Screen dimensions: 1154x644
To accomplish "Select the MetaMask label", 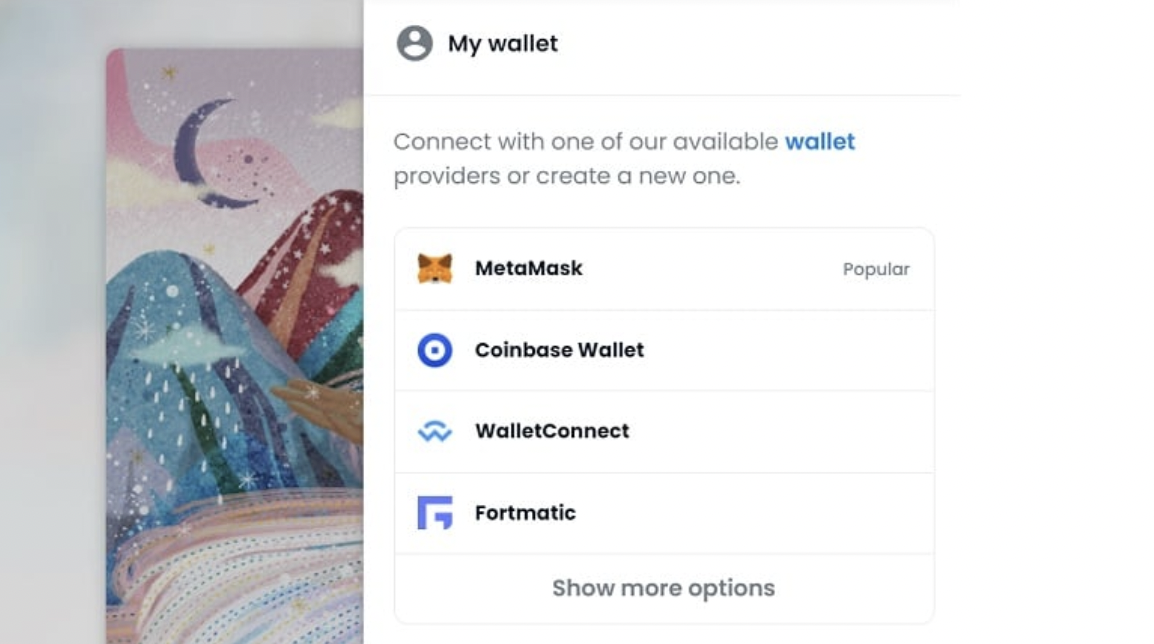I will click(529, 268).
